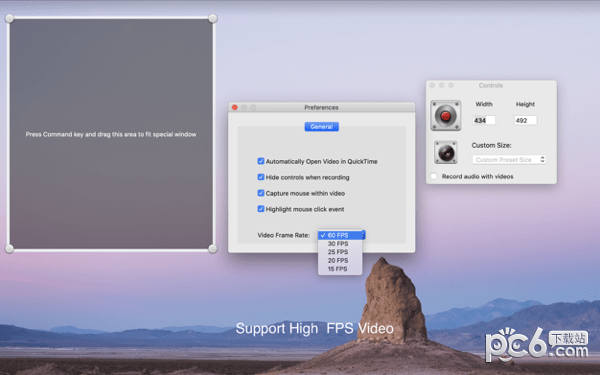
Task: Click bottom-right resize handle of capture area
Action: pyautogui.click(x=213, y=249)
